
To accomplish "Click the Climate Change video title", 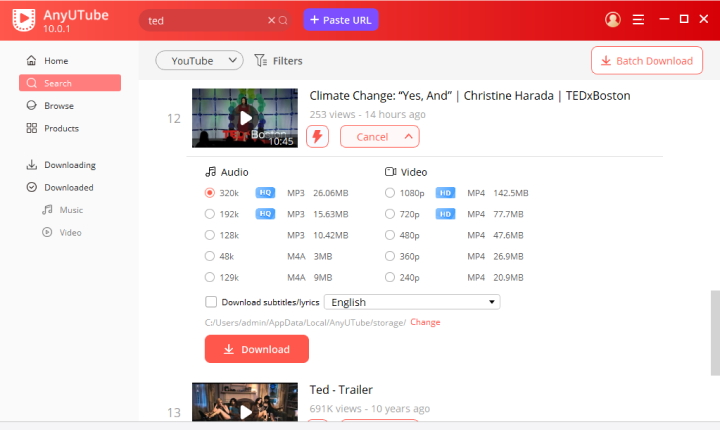I will [470, 96].
